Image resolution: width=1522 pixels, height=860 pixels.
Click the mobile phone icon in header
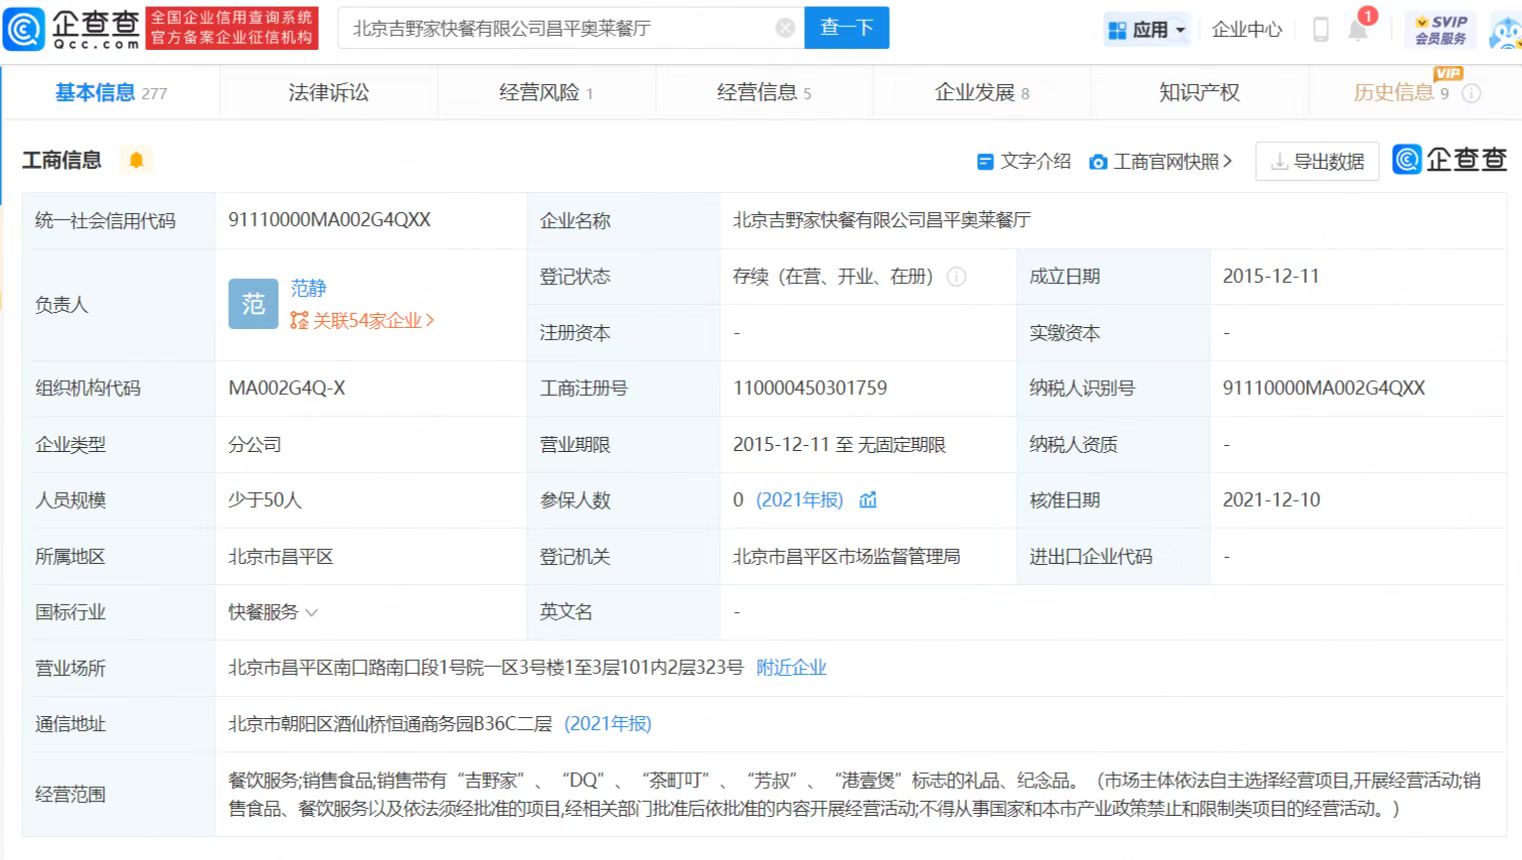1320,29
